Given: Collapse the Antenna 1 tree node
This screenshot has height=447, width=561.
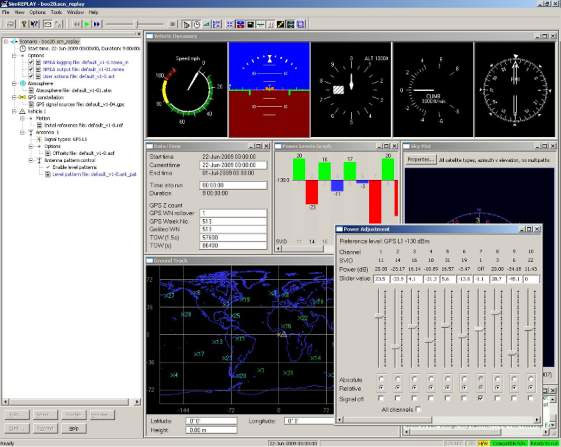Looking at the screenshot, I should point(23,132).
